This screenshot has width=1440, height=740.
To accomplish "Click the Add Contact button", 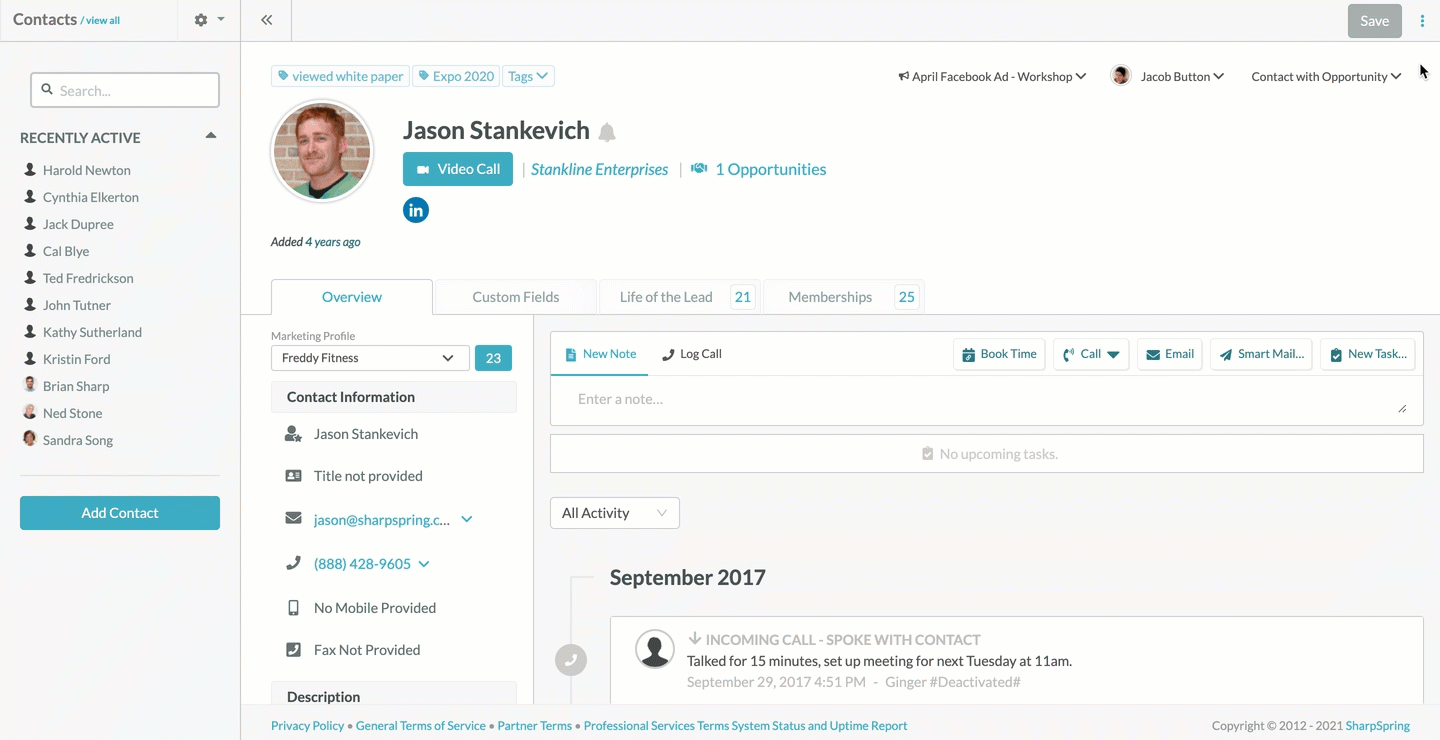I will point(120,513).
